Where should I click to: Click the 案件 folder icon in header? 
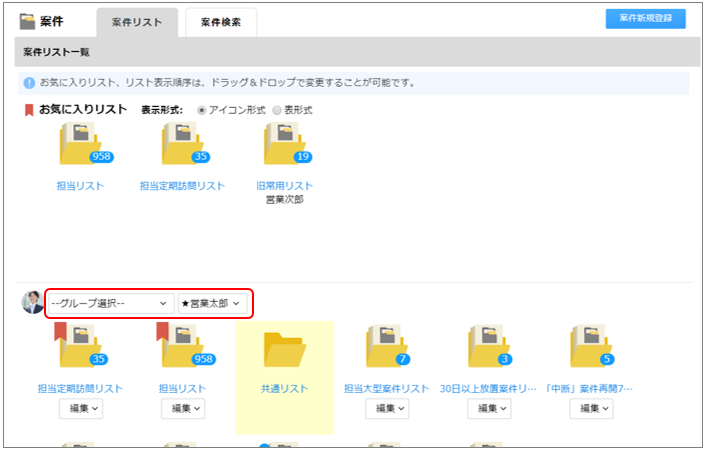tap(27, 21)
